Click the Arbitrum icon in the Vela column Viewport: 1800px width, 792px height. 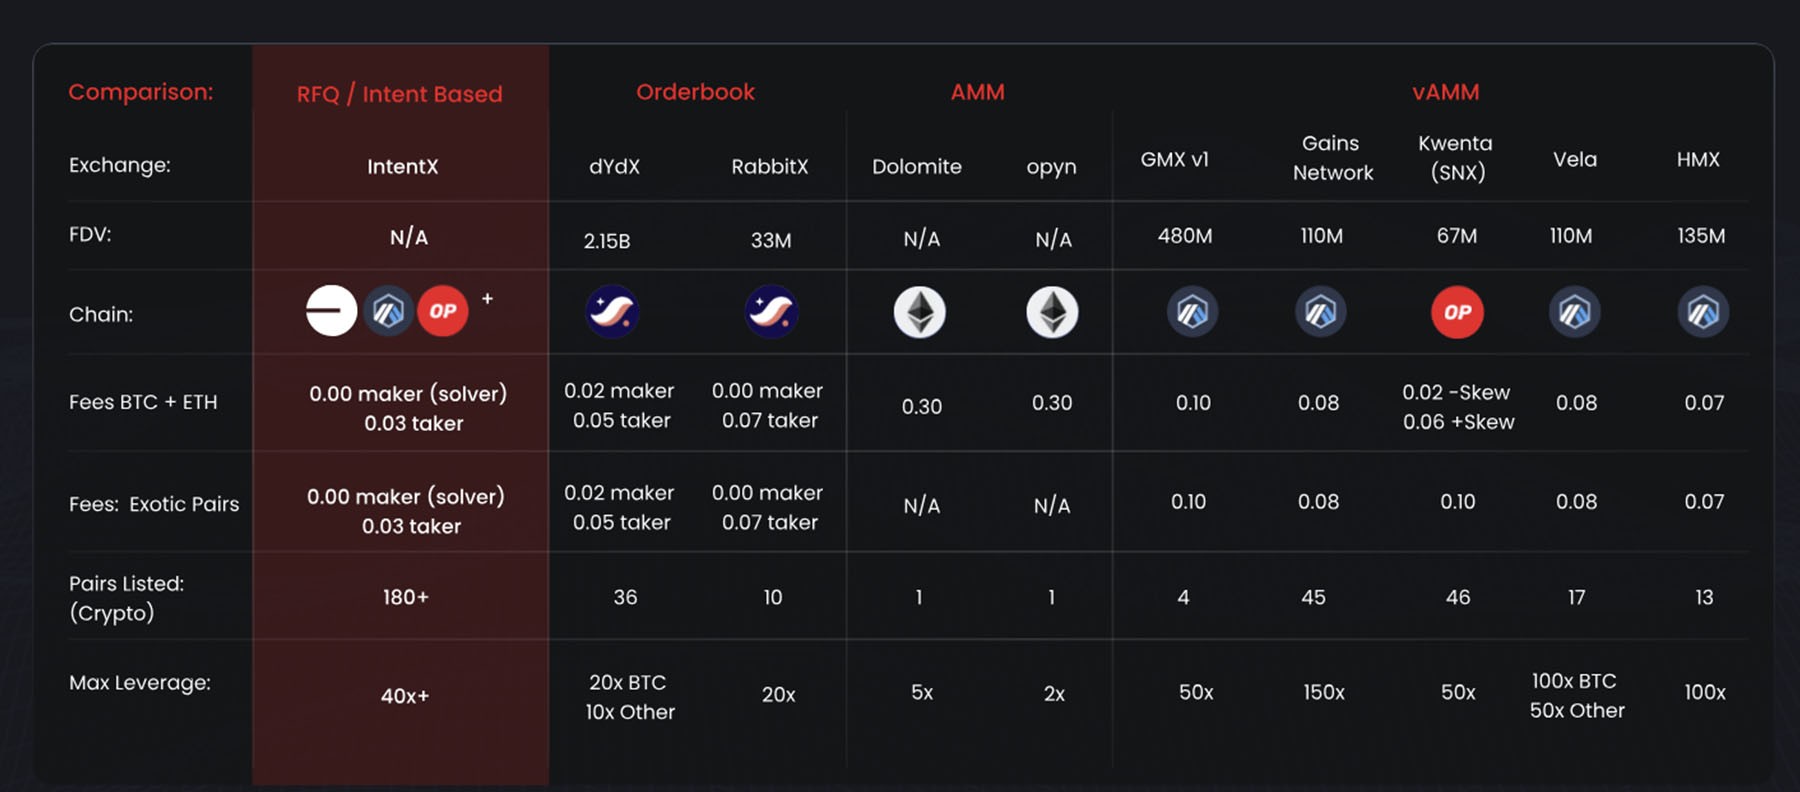point(1575,312)
